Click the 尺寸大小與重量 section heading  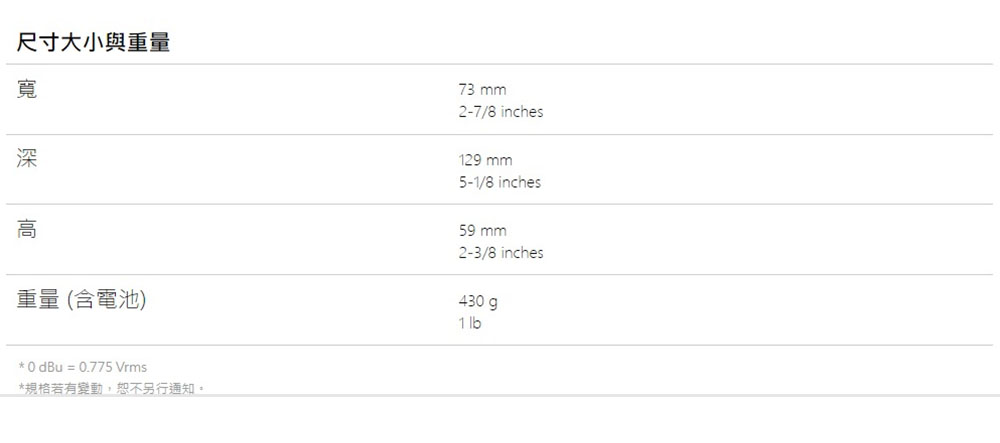pyautogui.click(x=93, y=43)
